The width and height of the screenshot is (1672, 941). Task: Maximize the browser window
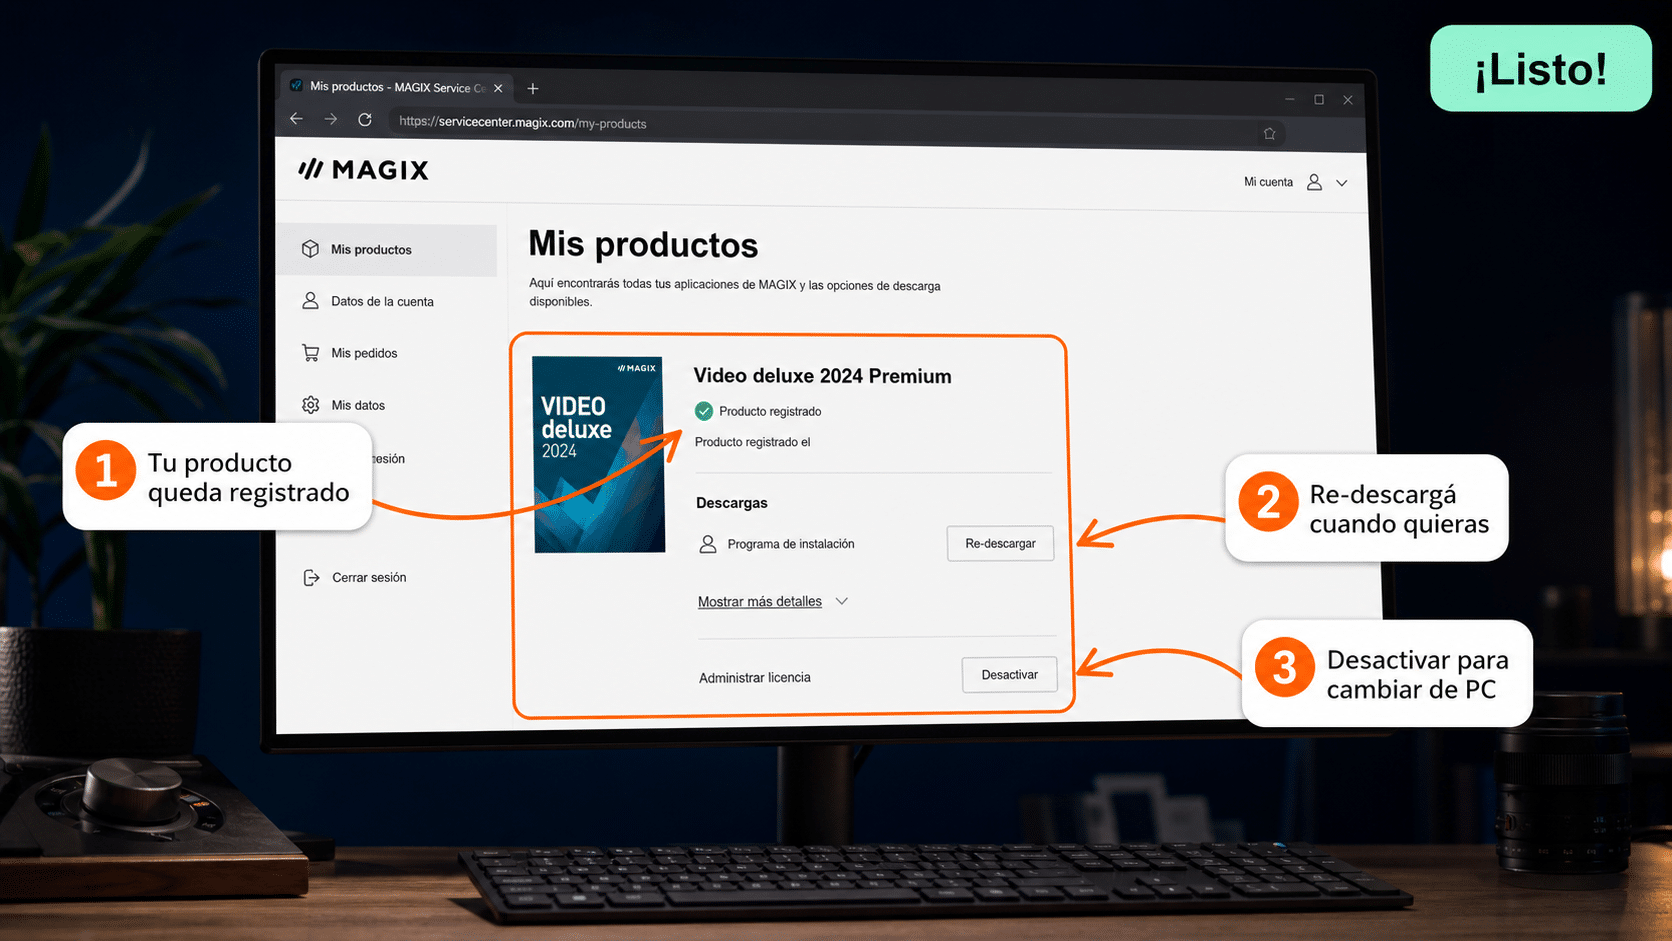tap(1319, 99)
